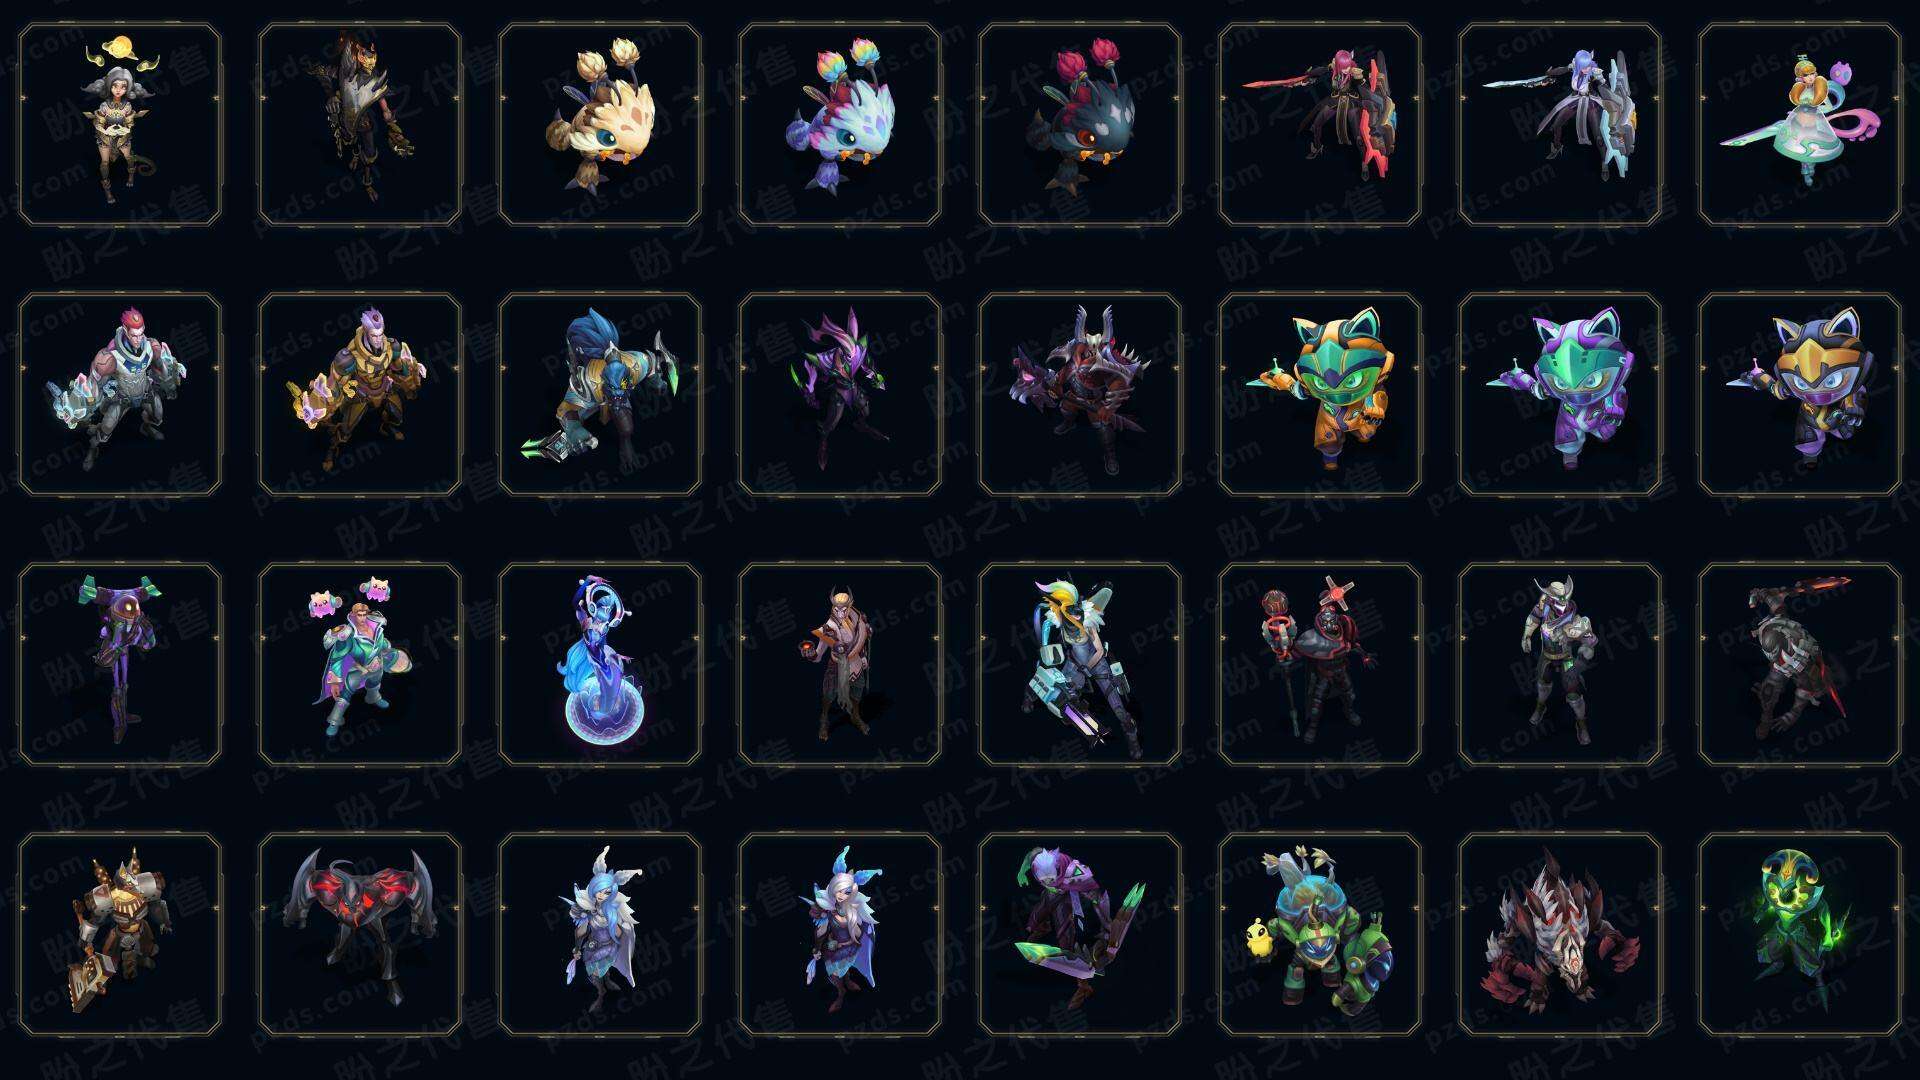Pick the girl with floating golden planet

120,125
